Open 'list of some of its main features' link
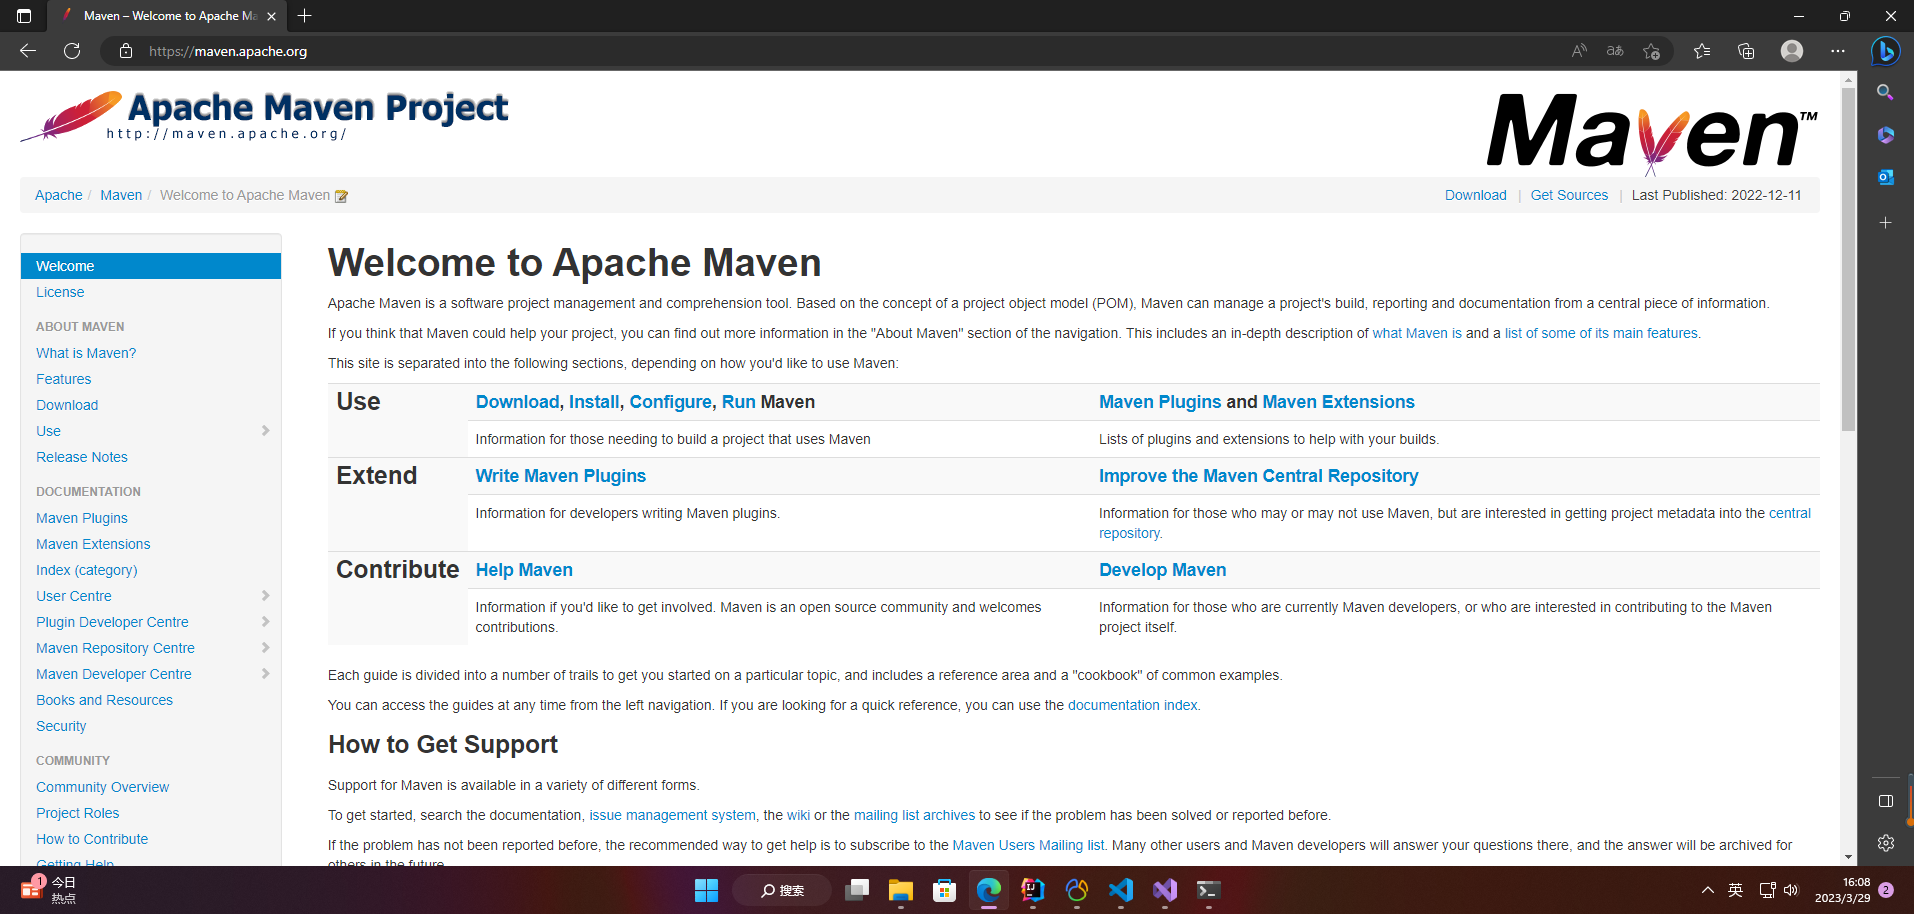 point(1601,333)
